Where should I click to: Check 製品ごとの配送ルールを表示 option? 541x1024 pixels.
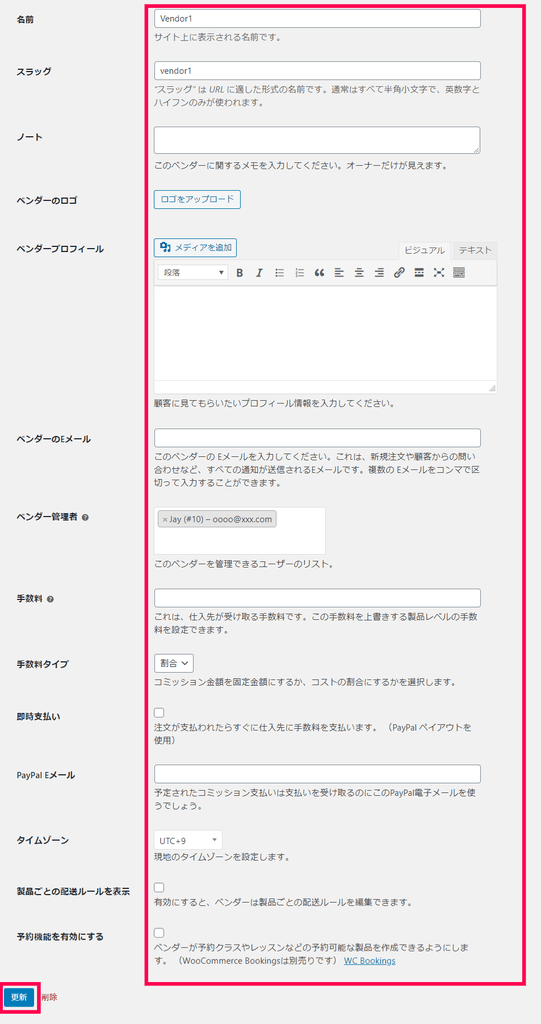point(159,888)
